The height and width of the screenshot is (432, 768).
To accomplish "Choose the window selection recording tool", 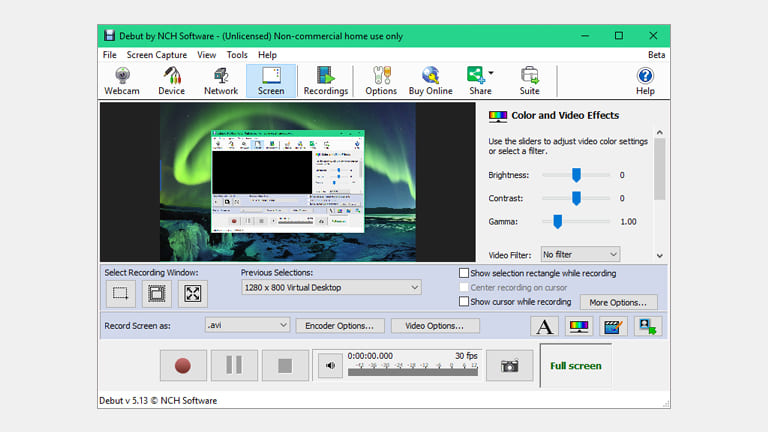I will 157,293.
